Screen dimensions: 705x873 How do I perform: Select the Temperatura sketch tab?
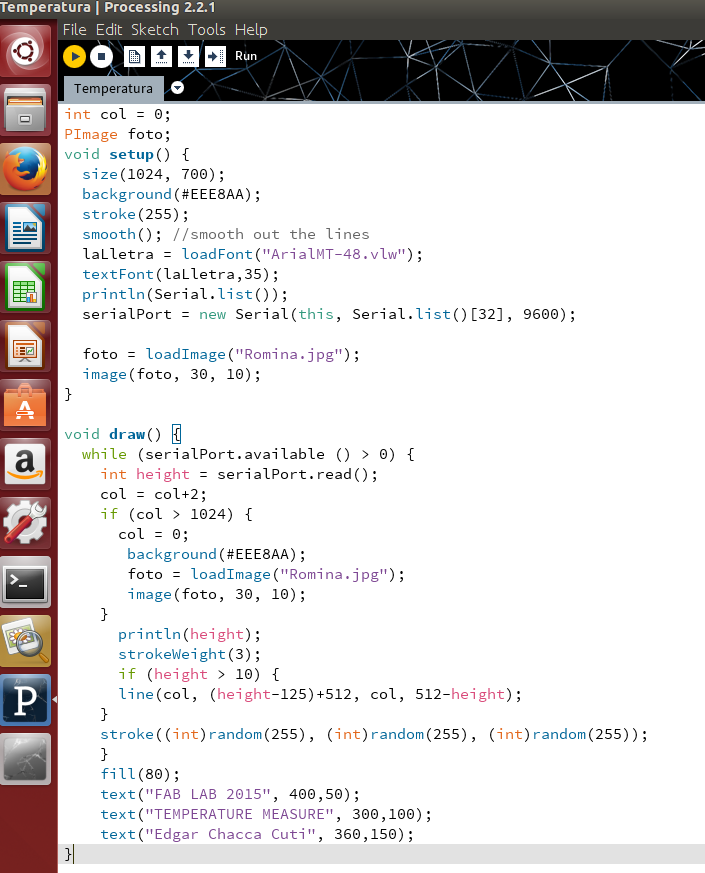[113, 89]
